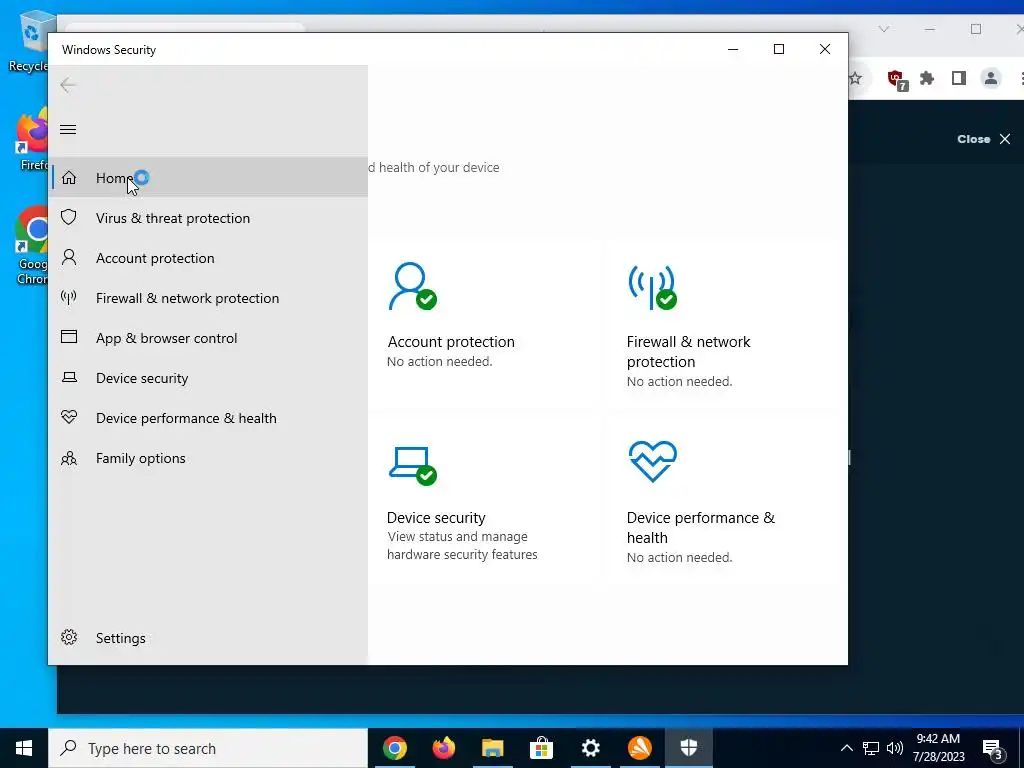Click the bookmark star in Chrome
The height and width of the screenshot is (768, 1024).
(x=856, y=78)
